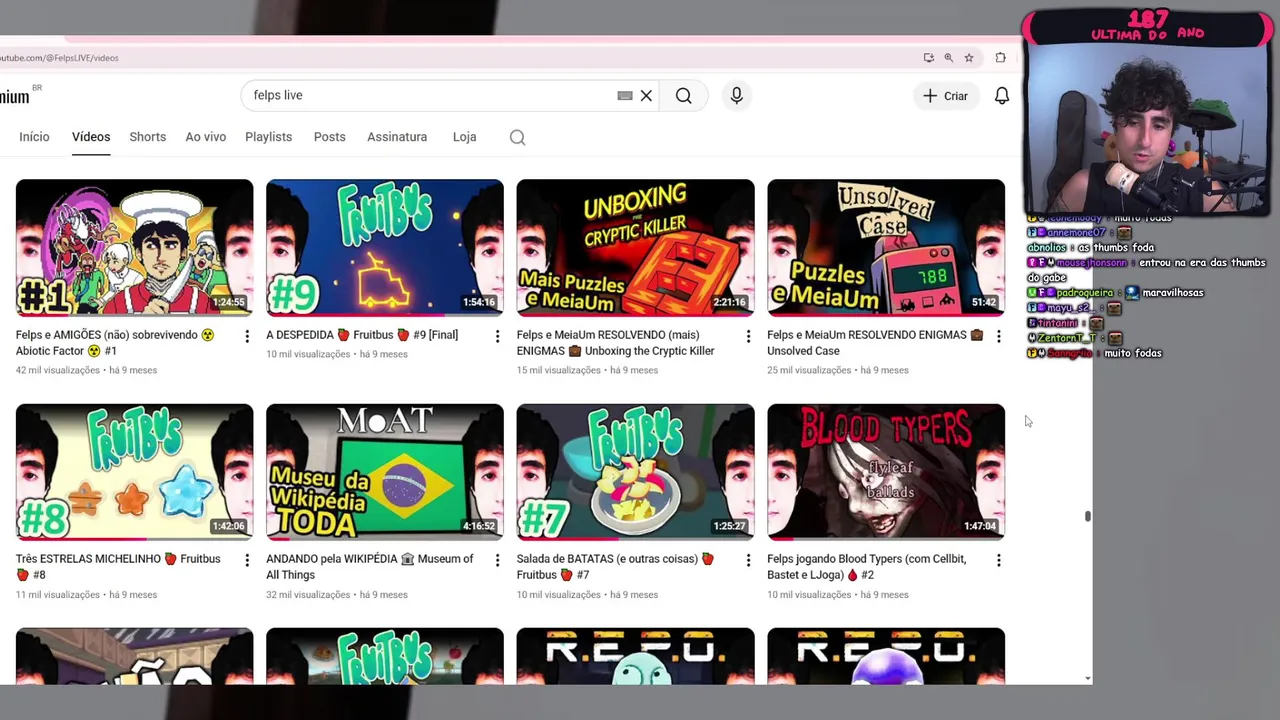Click title A DESPEDIDA Fruitbus #9 [Final]
1280x720 pixels.
point(362,335)
